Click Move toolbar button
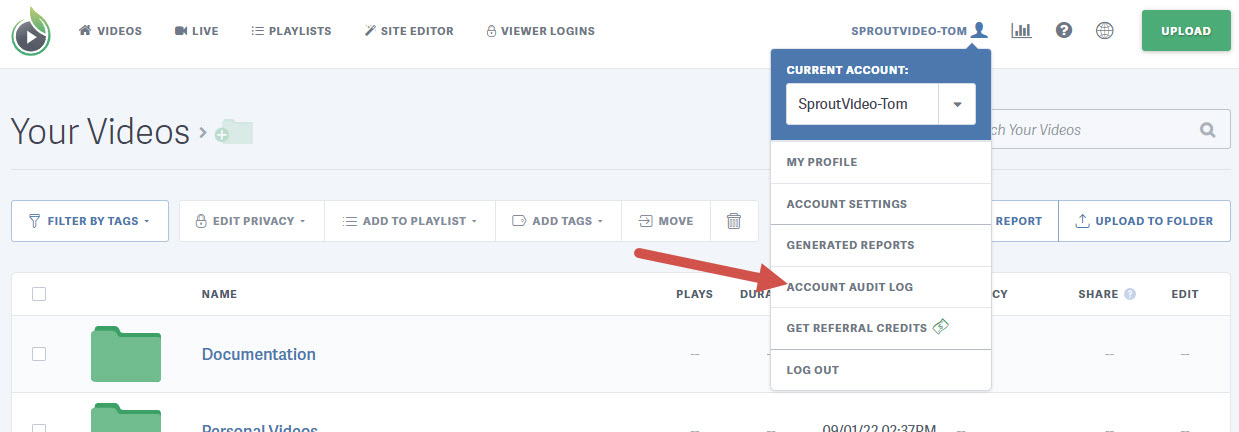The height and width of the screenshot is (432, 1239). [666, 221]
